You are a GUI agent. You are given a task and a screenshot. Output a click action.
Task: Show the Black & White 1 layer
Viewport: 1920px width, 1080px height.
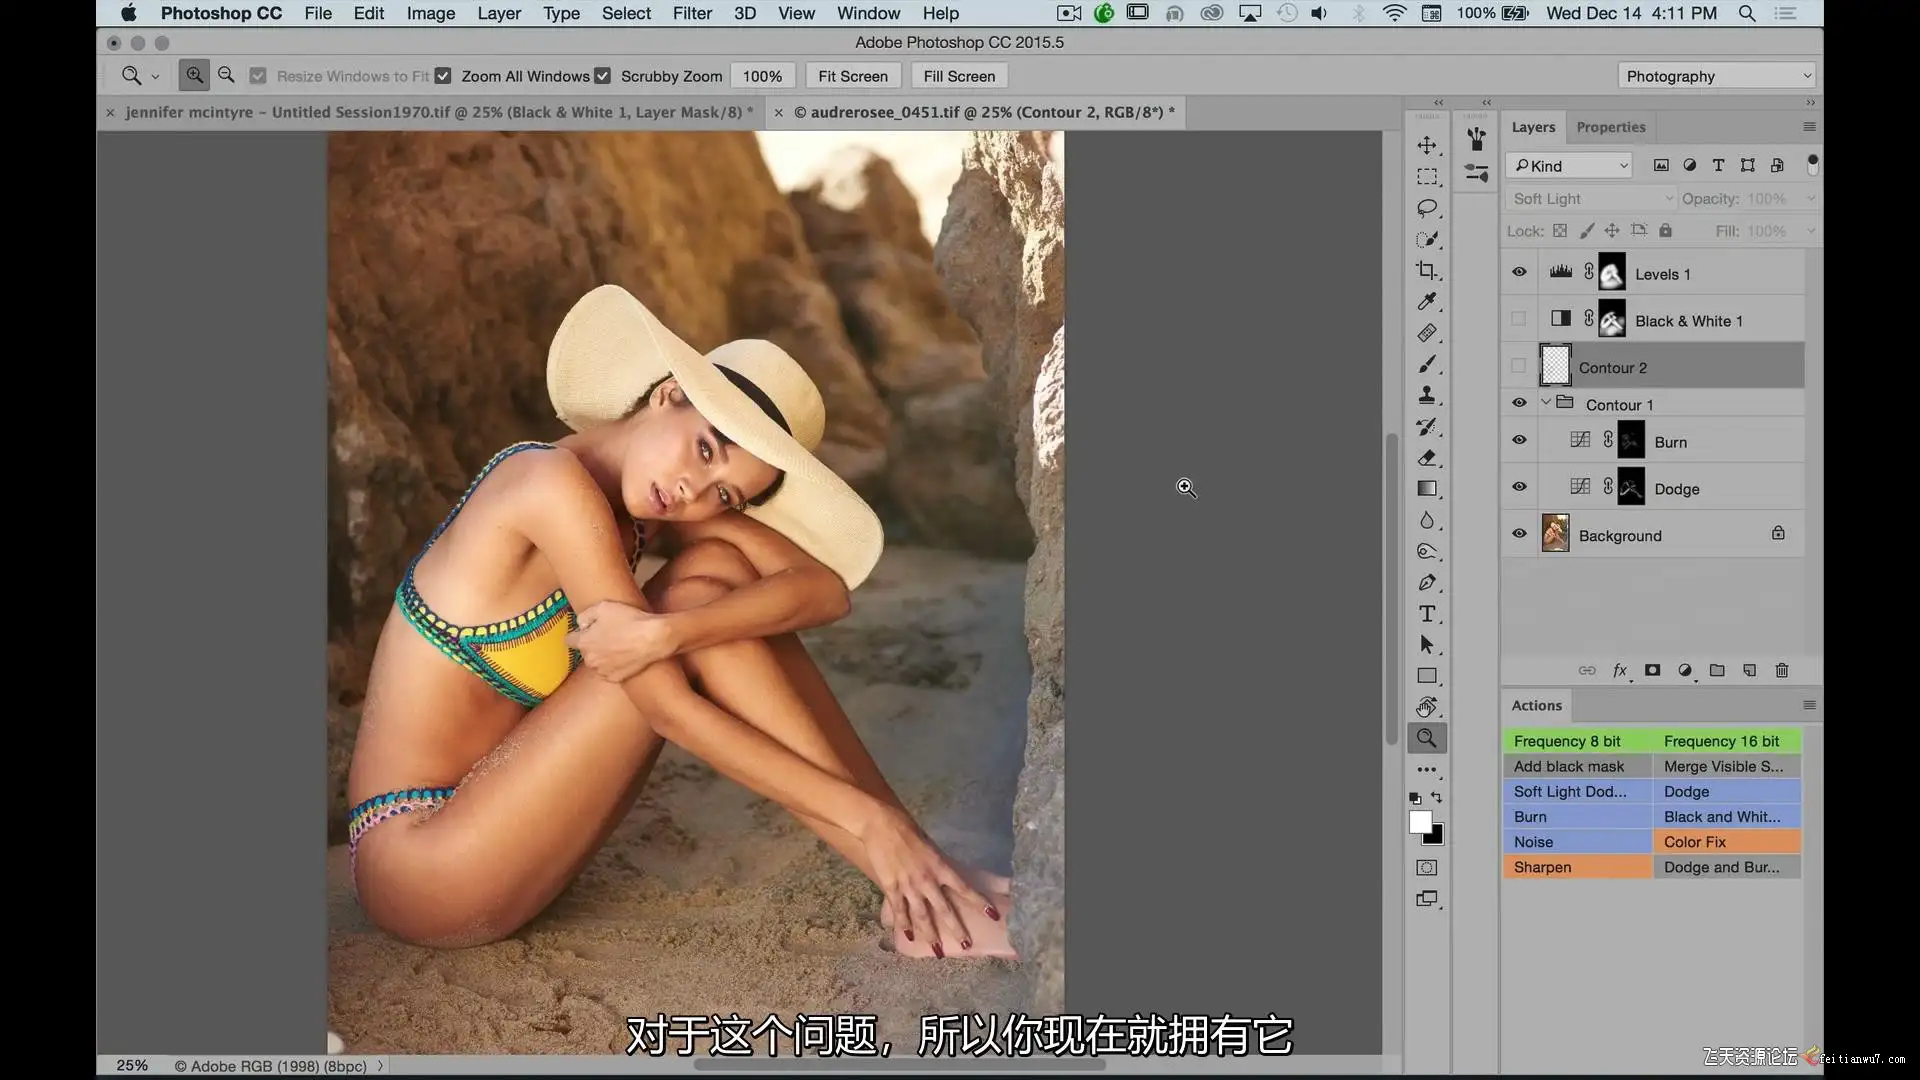coord(1519,319)
